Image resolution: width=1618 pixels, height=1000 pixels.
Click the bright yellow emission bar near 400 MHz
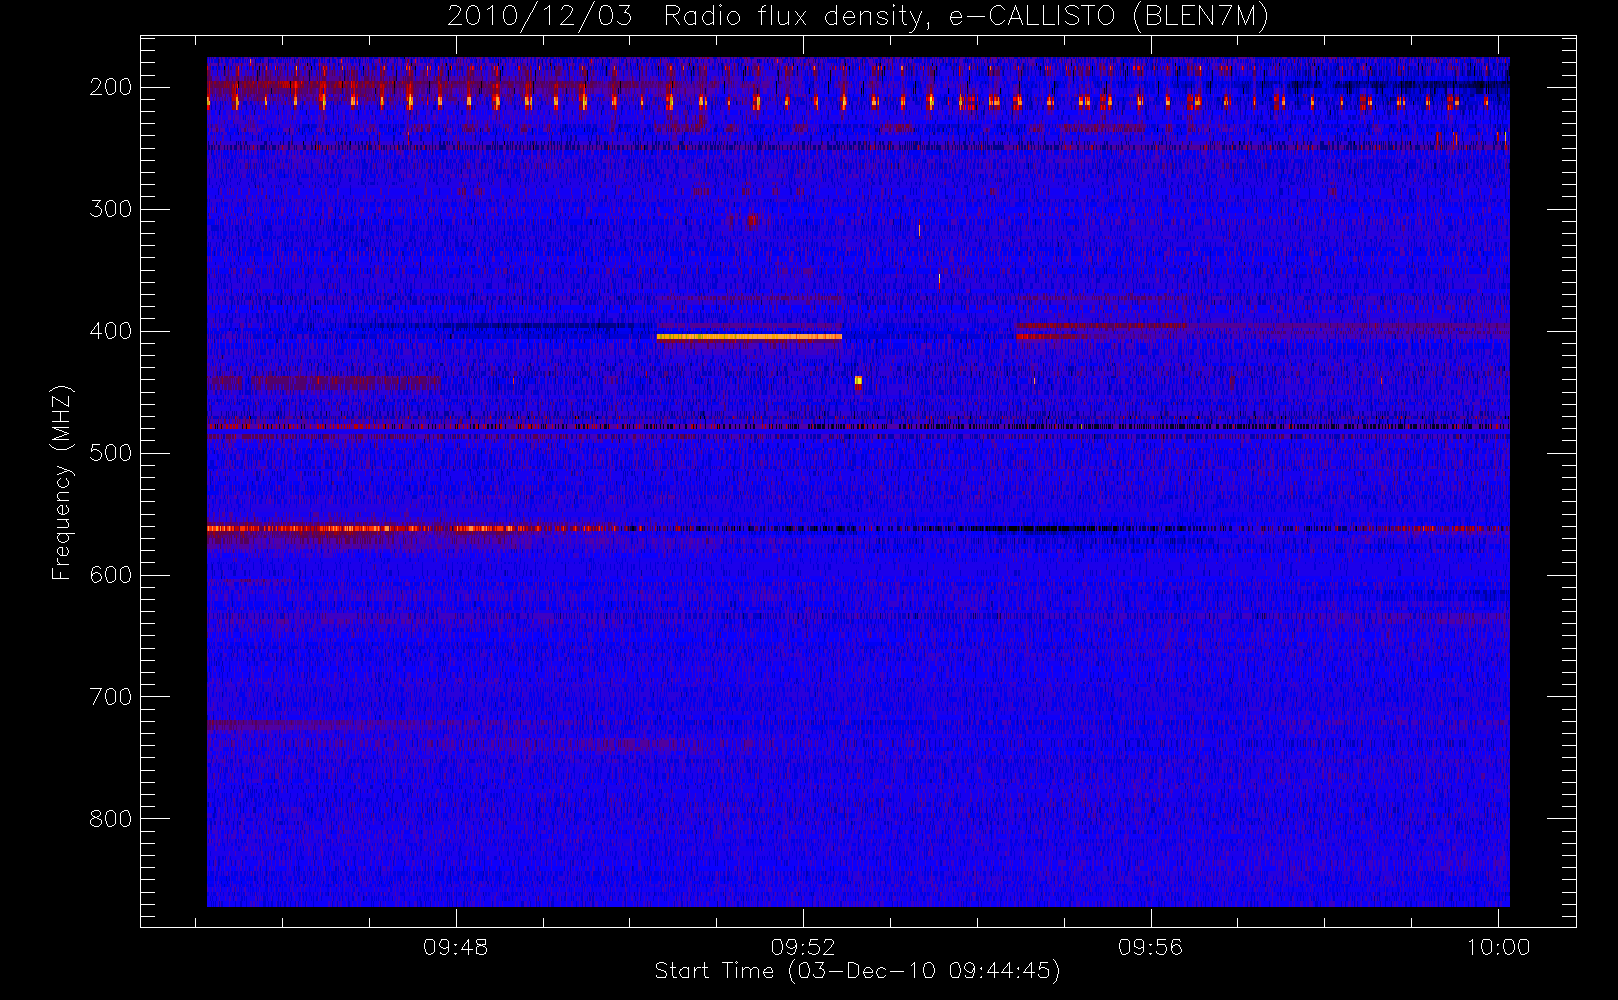tap(749, 337)
